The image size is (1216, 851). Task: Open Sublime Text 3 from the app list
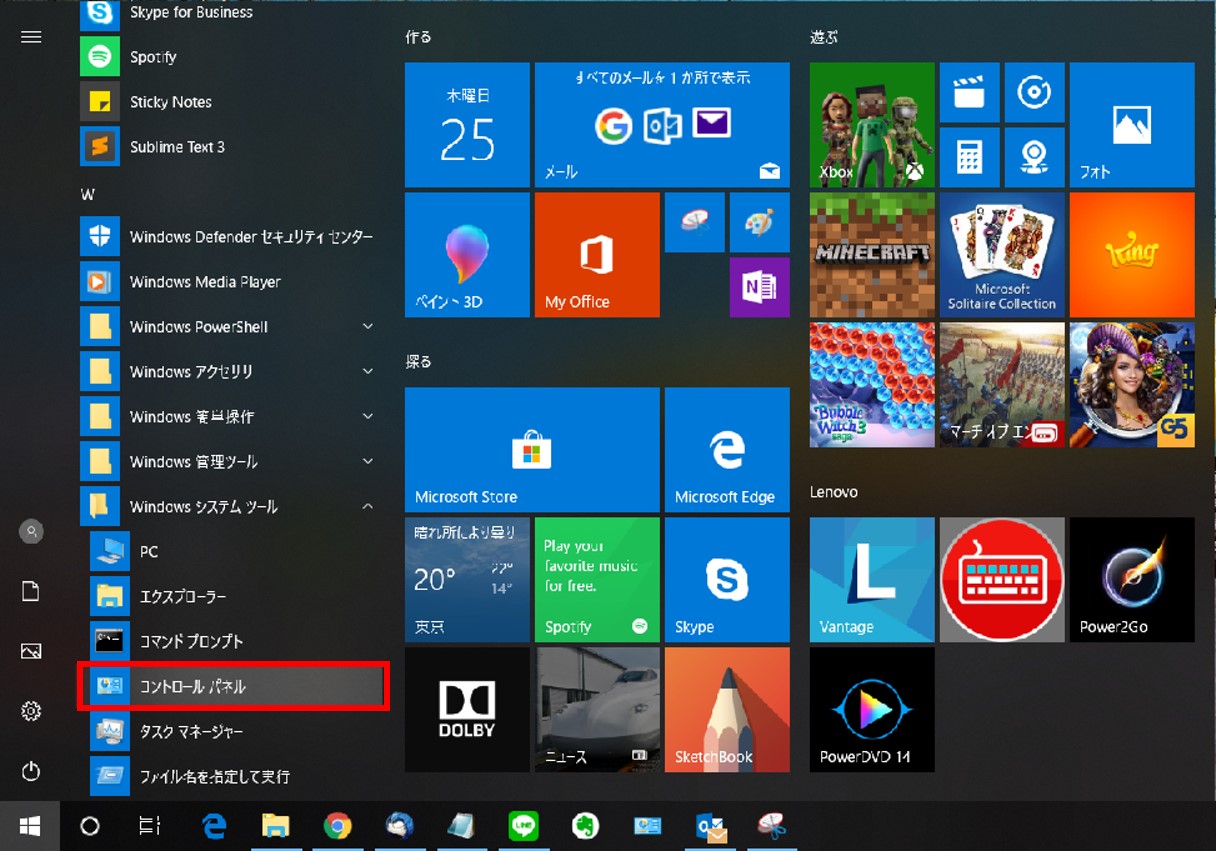point(230,147)
